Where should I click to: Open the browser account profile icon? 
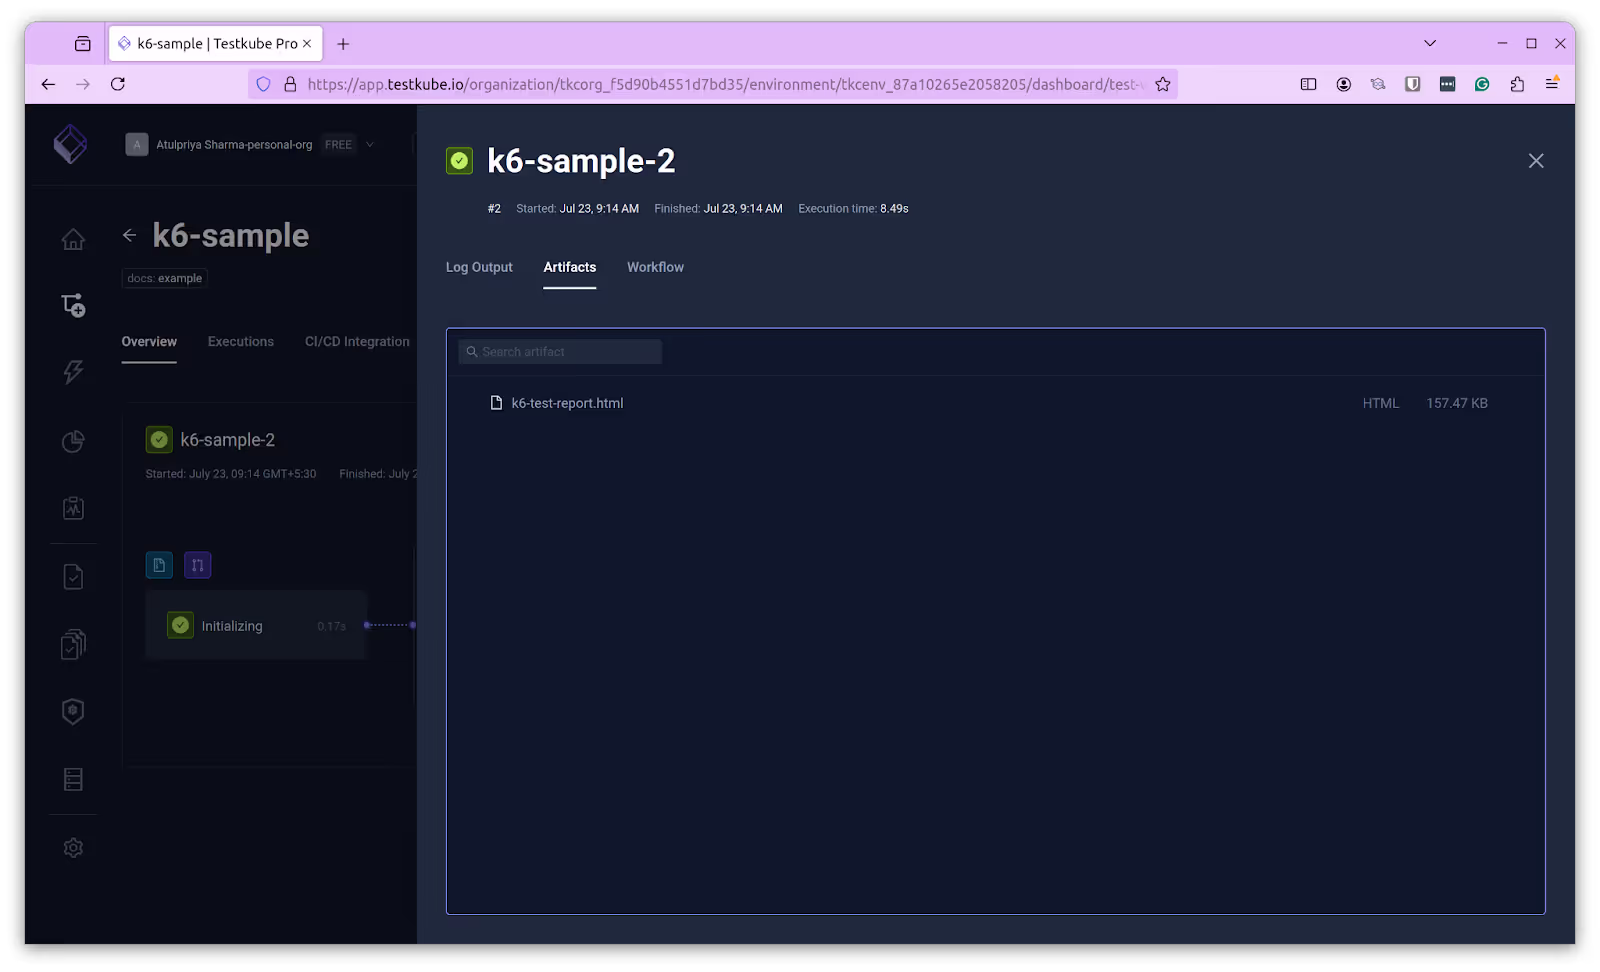point(1343,84)
